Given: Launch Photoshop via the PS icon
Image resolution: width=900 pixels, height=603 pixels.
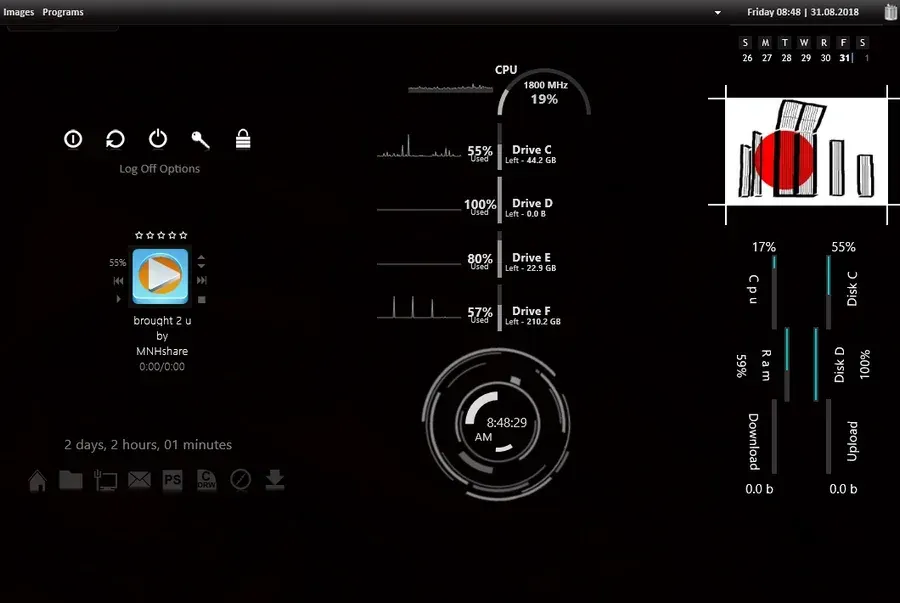Looking at the screenshot, I should pyautogui.click(x=172, y=480).
